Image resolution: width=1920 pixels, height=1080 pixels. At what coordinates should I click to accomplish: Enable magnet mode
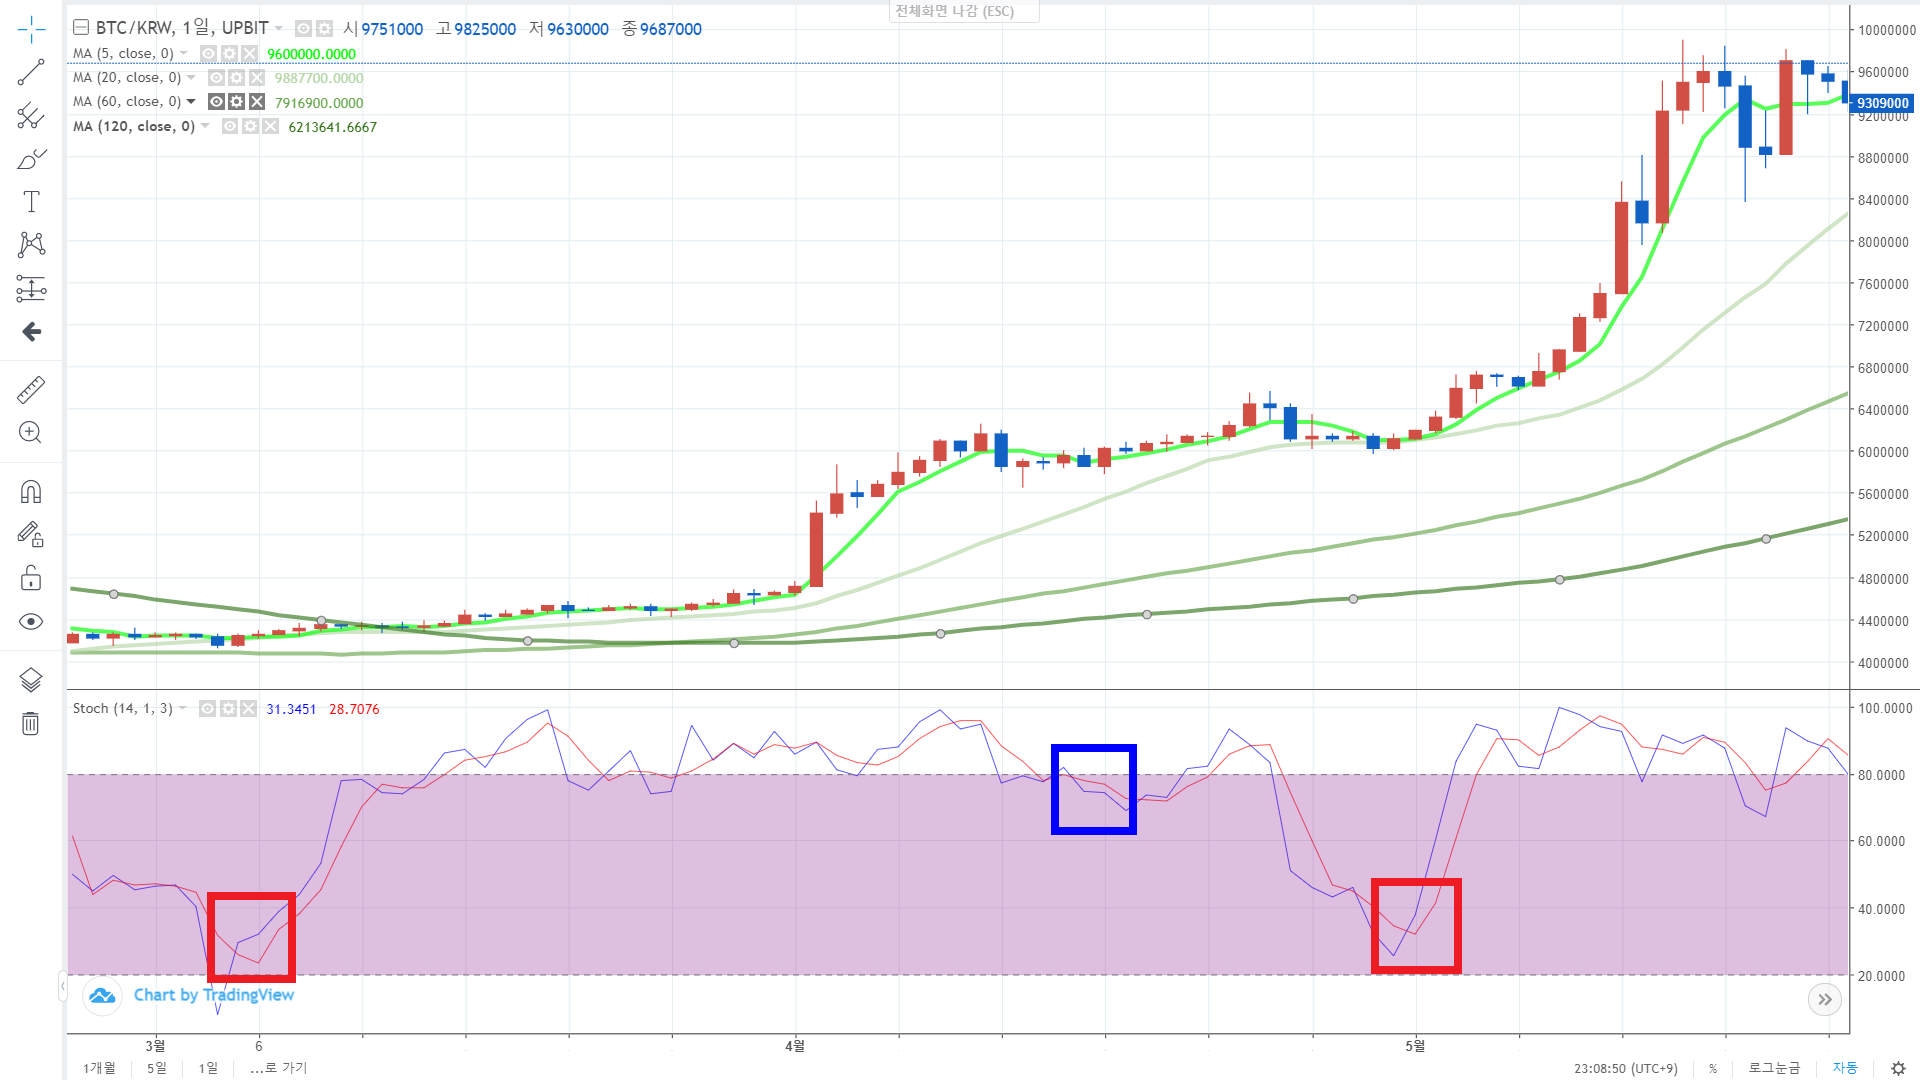coord(31,491)
